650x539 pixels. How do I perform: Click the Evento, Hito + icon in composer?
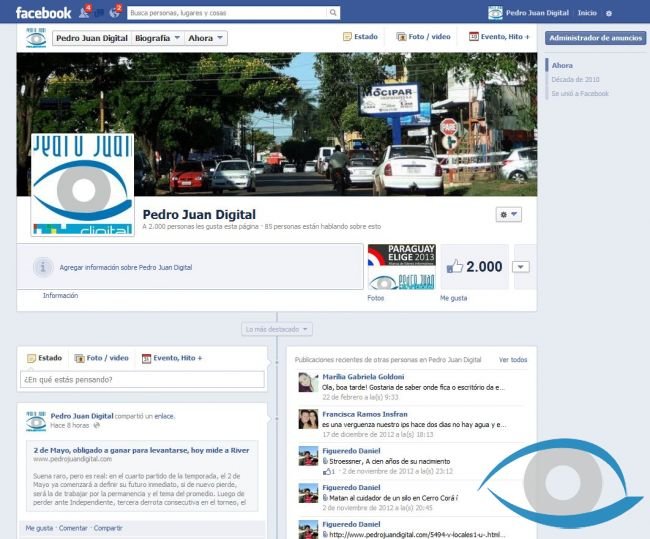tap(146, 358)
